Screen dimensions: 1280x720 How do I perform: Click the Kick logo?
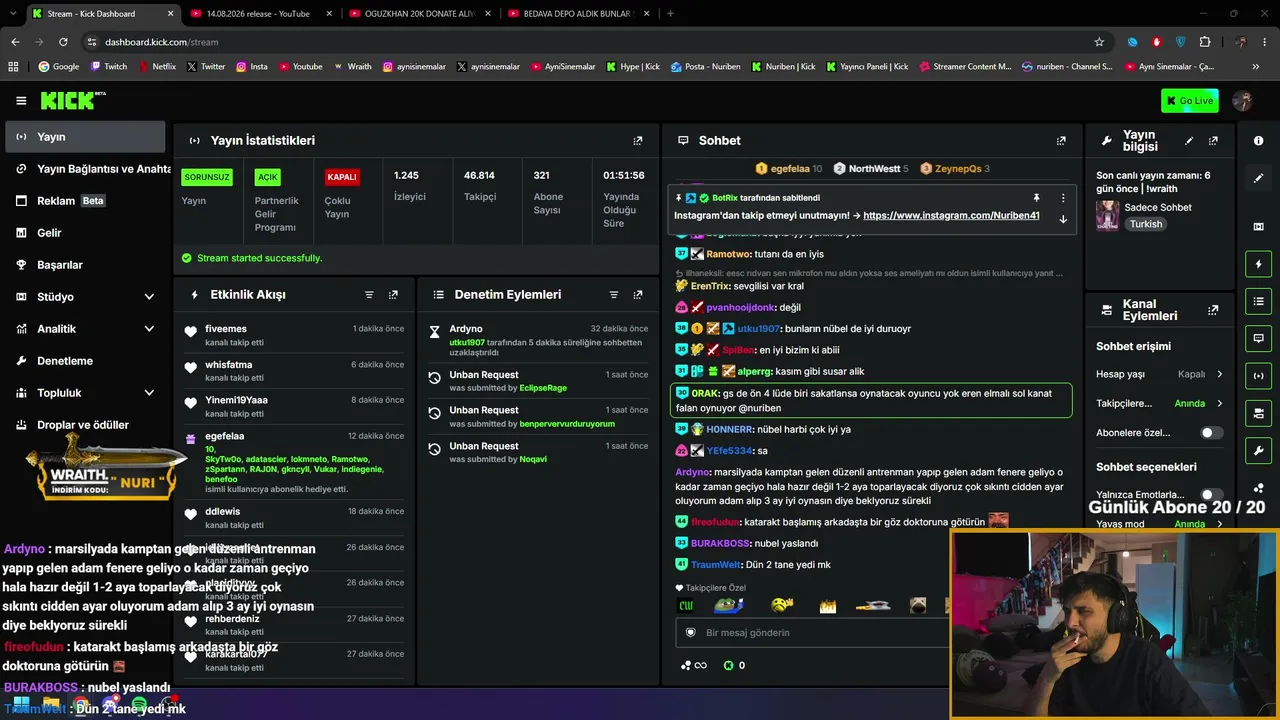tap(73, 100)
